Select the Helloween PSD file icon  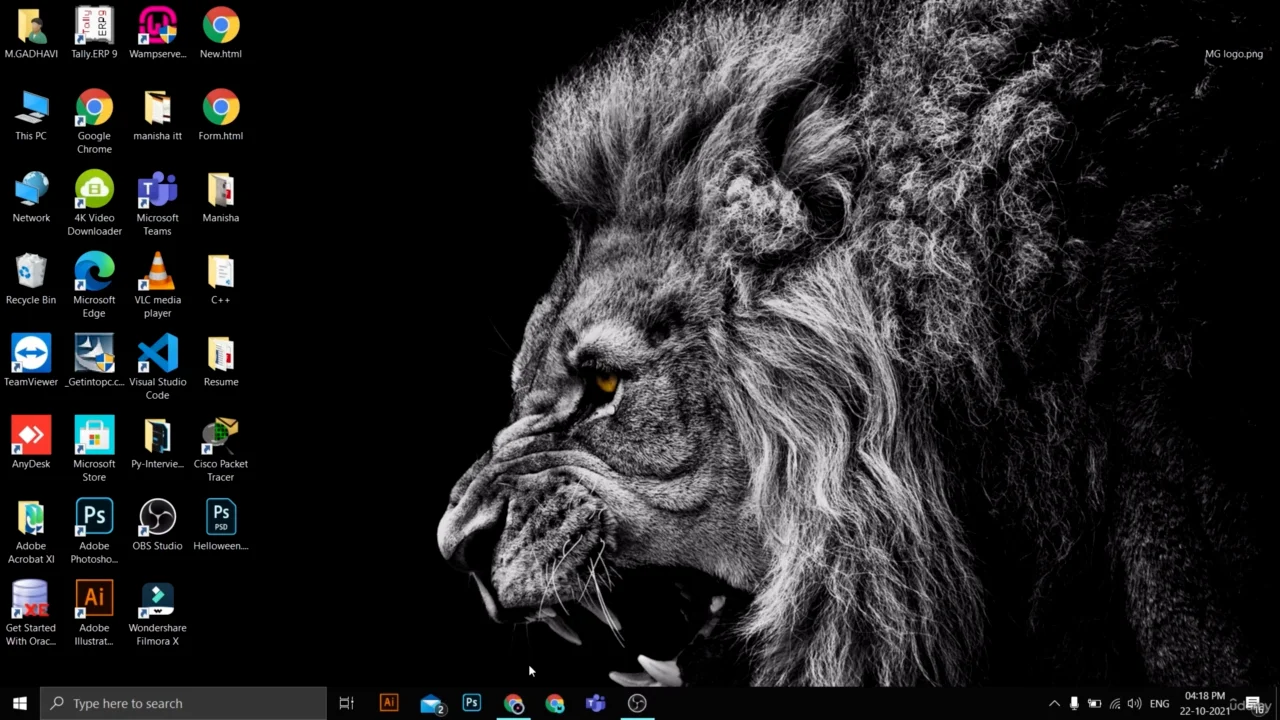(221, 525)
